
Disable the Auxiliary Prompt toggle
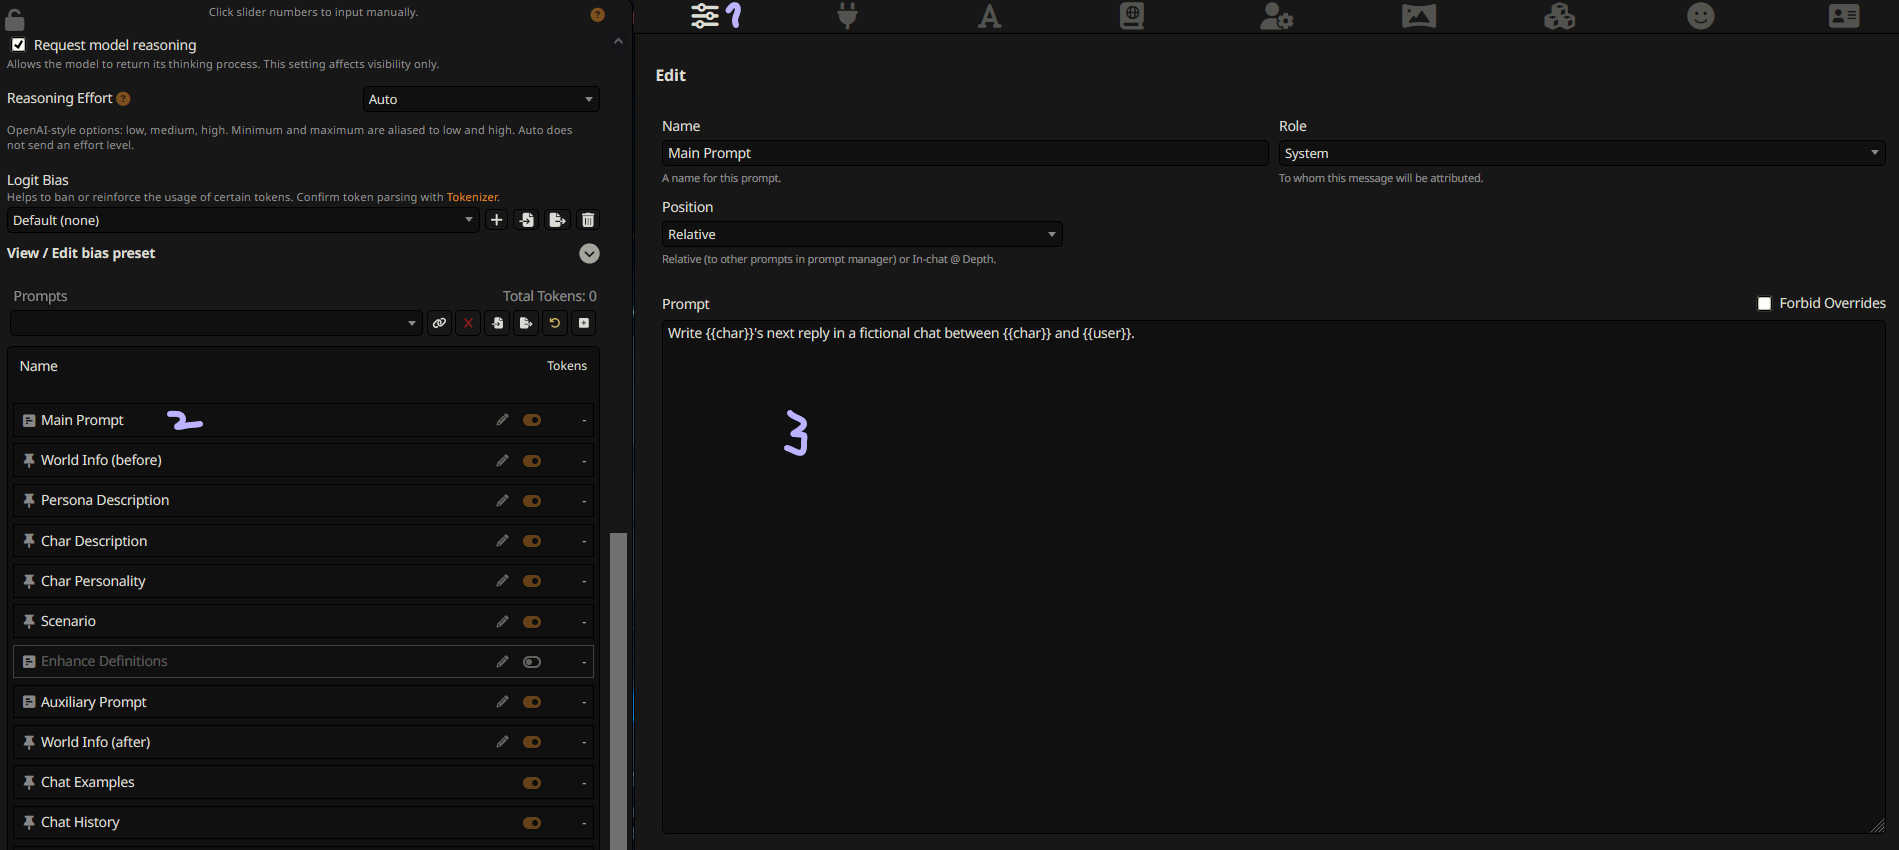click(x=532, y=702)
